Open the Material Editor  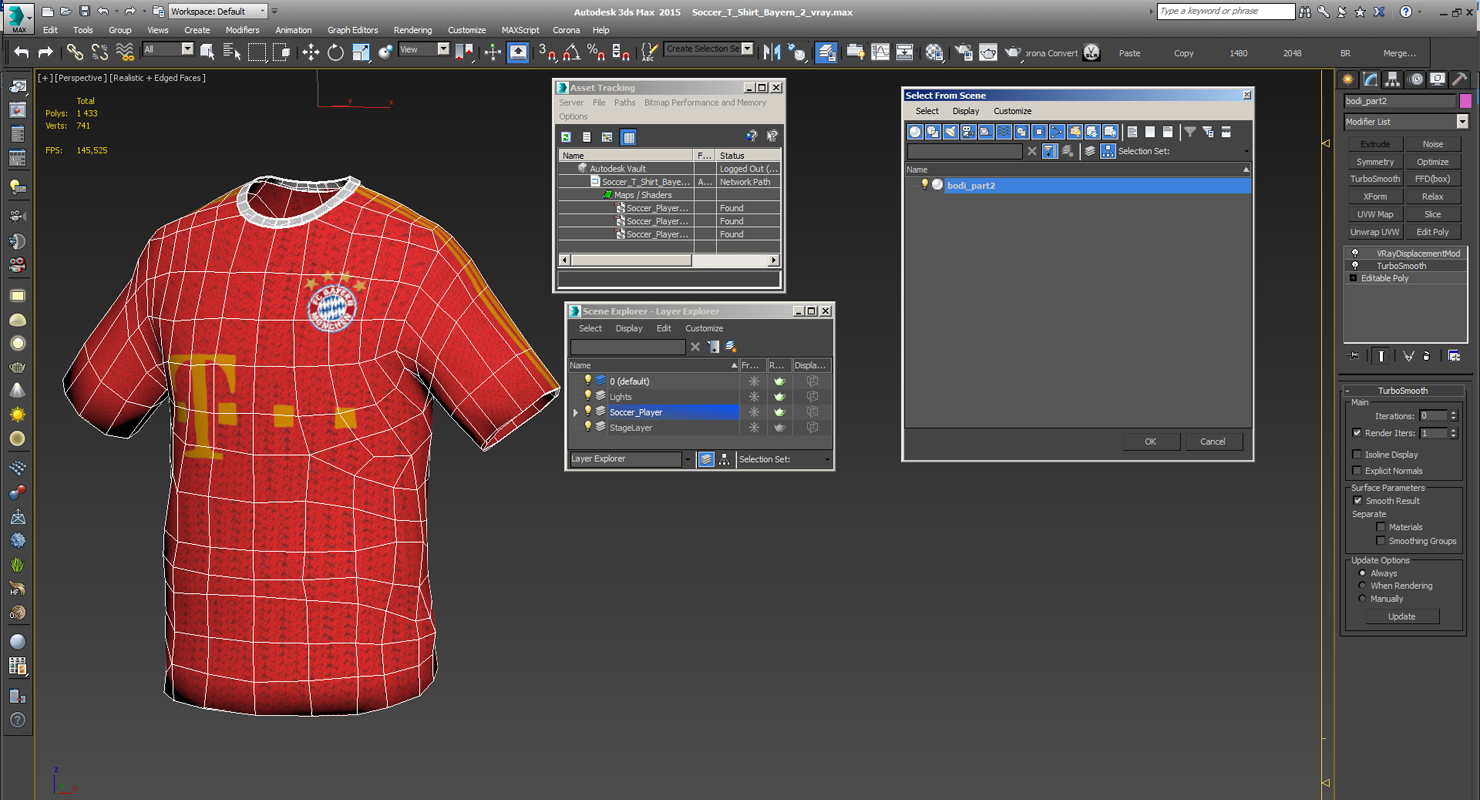[934, 52]
